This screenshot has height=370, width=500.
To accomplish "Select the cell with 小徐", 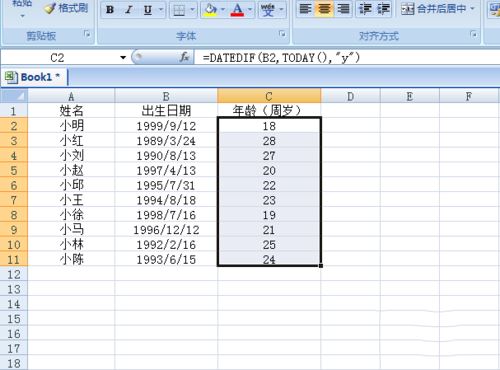I will coord(71,215).
